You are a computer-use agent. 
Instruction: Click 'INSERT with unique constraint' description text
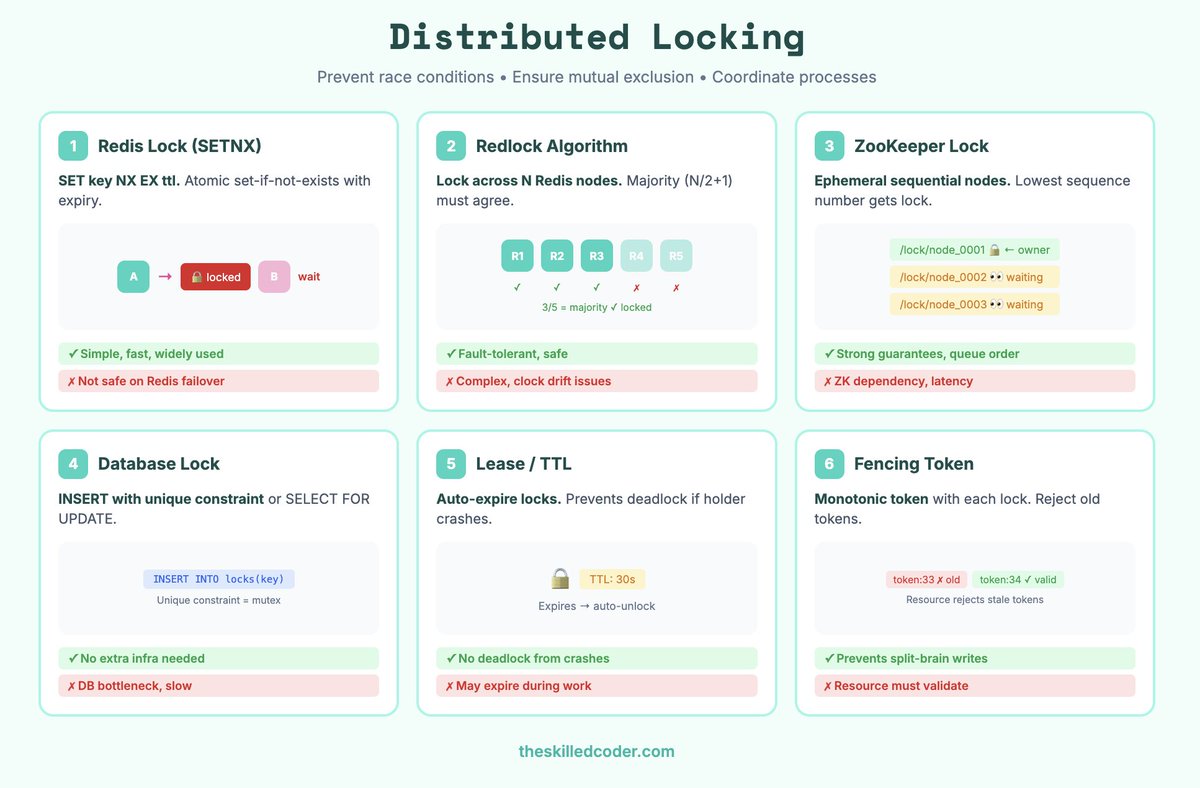[x=161, y=499]
